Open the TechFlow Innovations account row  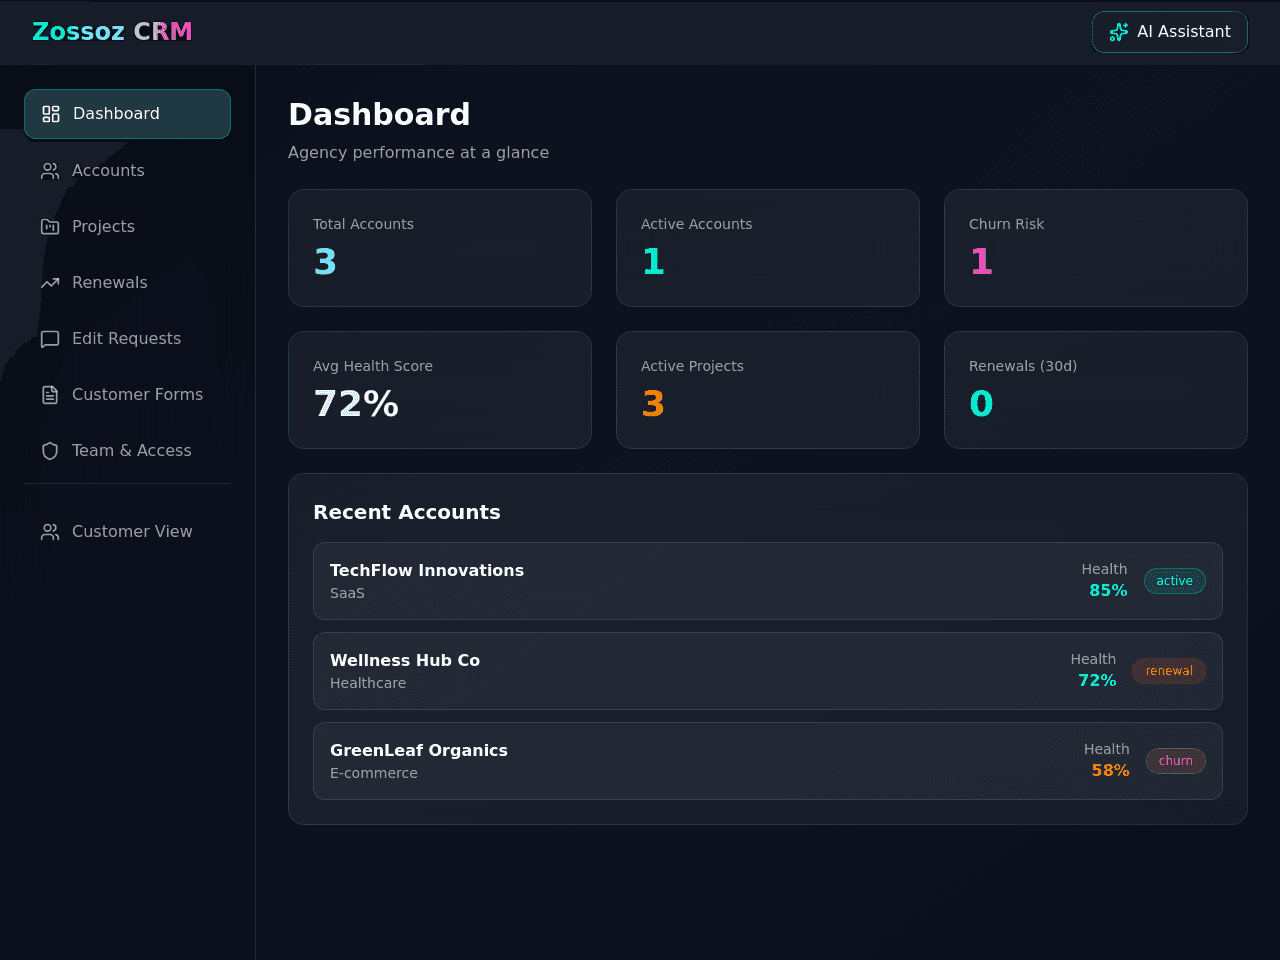tap(768, 581)
